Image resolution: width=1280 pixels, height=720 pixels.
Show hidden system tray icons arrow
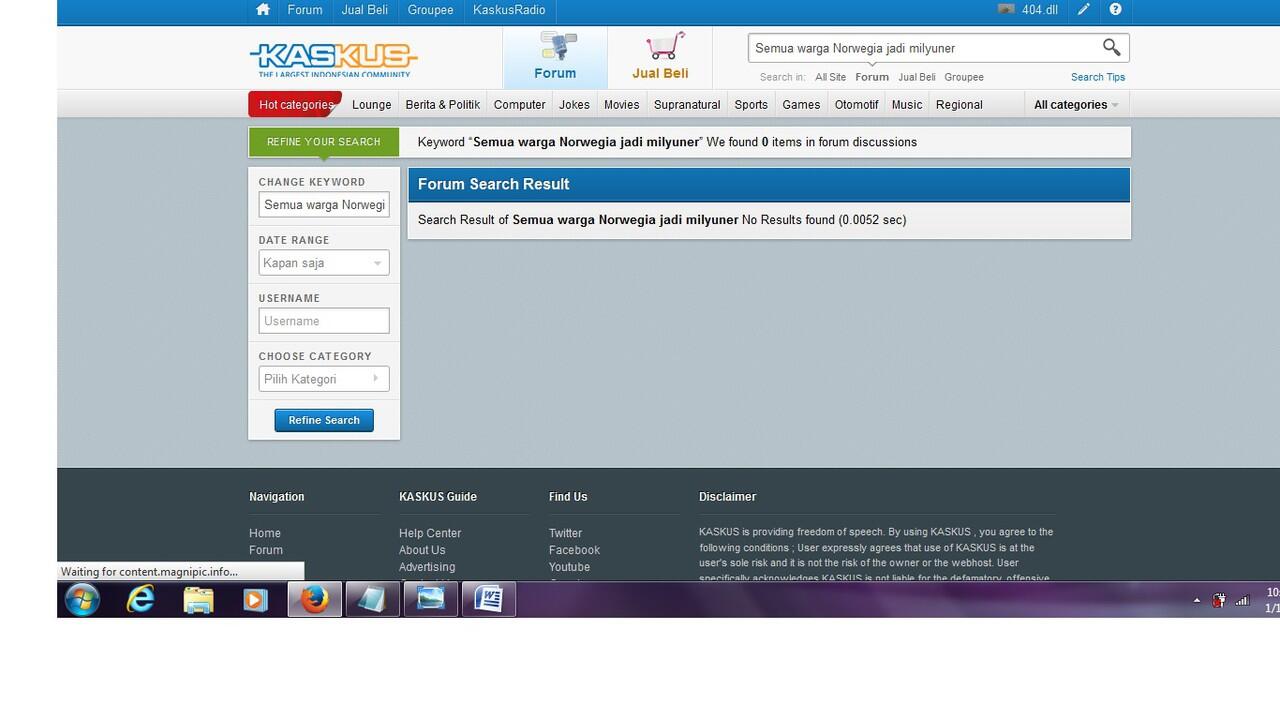[x=1196, y=601]
